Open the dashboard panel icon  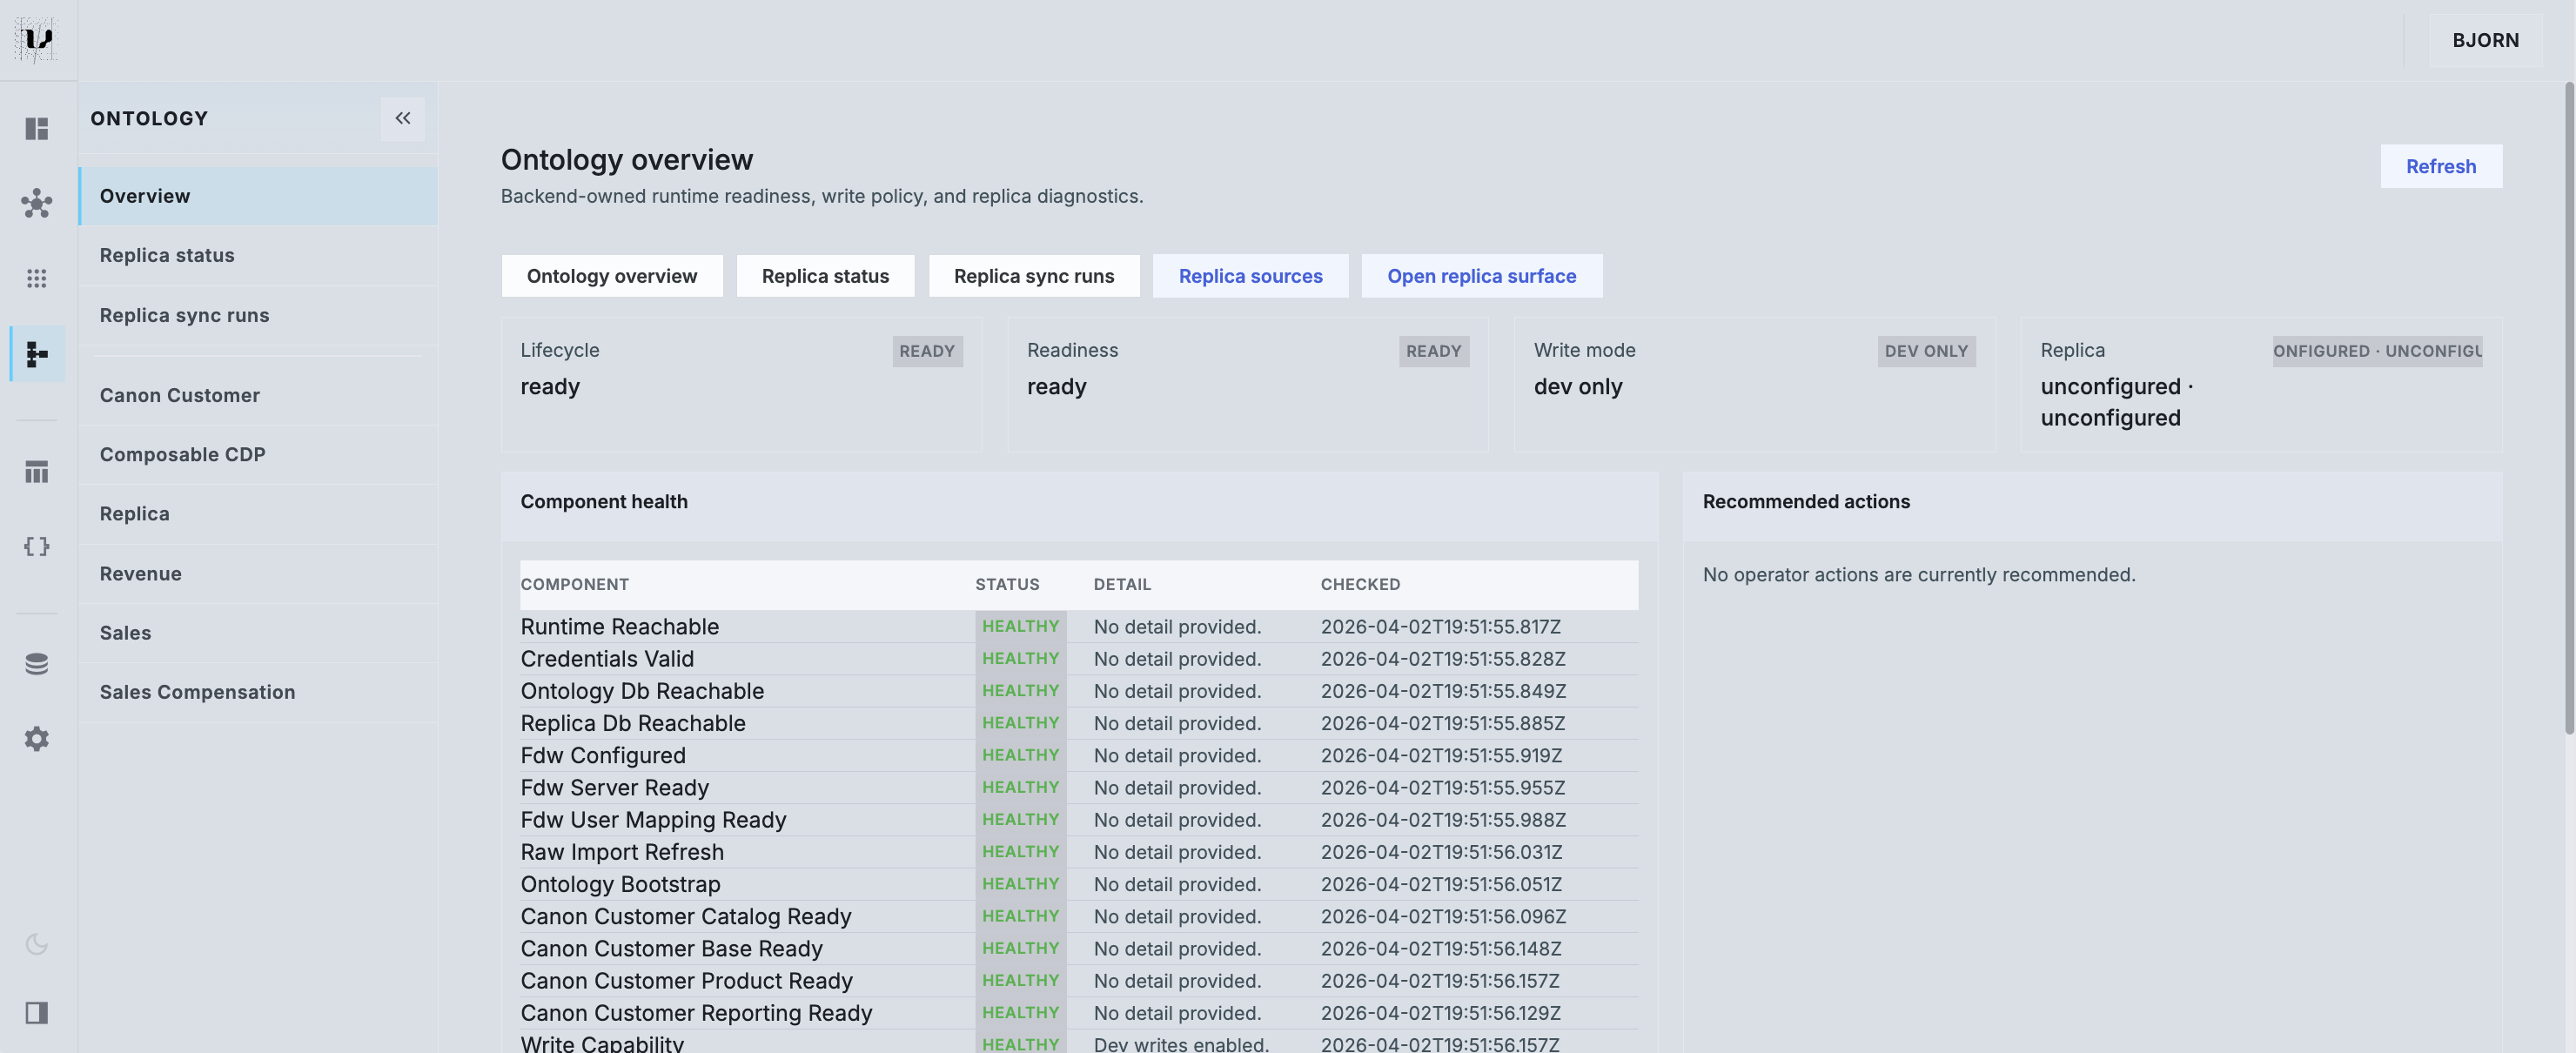37,129
